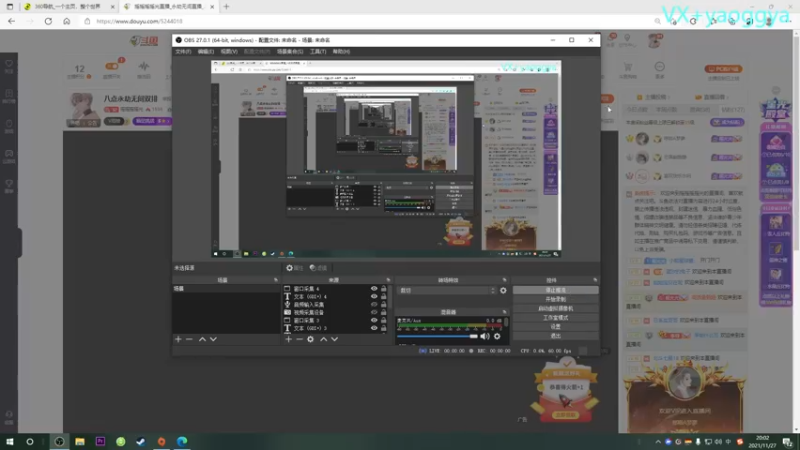The width and height of the screenshot is (800, 450).
Task: Click Filters button above the sources panel
Action: 318,268
